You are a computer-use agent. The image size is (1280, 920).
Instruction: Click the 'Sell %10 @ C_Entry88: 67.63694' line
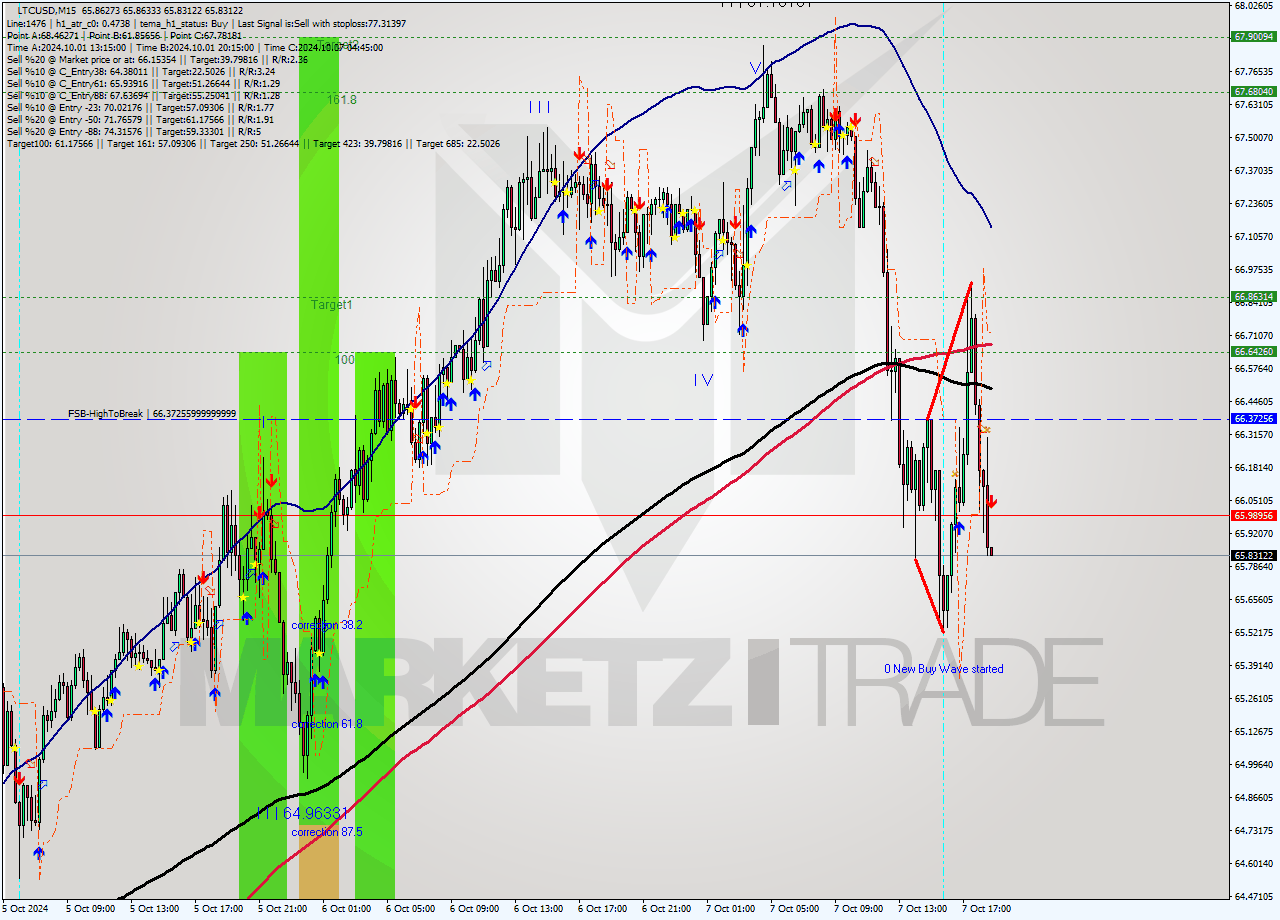[x=143, y=95]
